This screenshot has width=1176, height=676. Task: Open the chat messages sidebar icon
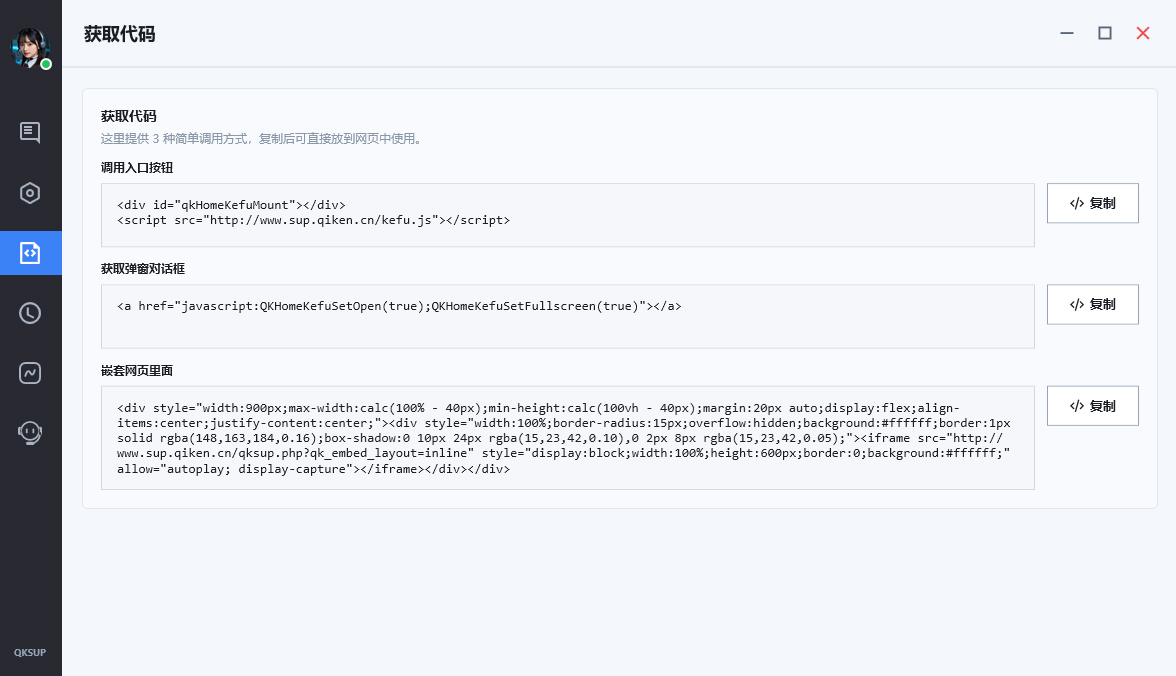click(30, 132)
